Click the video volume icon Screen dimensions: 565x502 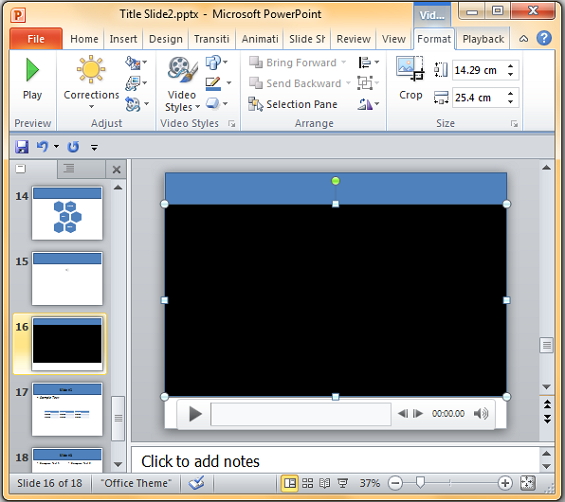click(x=481, y=414)
